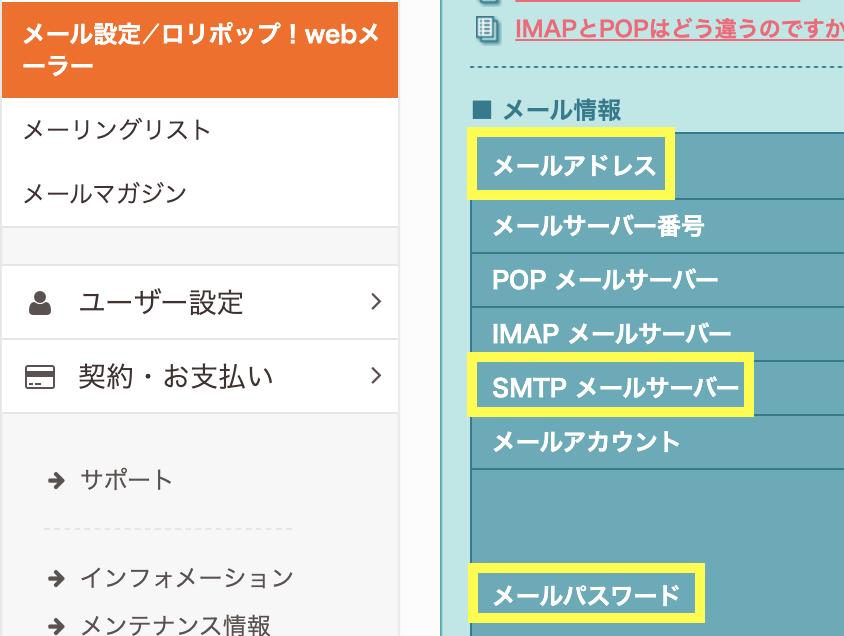Click the highlighted メールパスワード row label
Image resolution: width=844 pixels, height=636 pixels.
coord(586,596)
